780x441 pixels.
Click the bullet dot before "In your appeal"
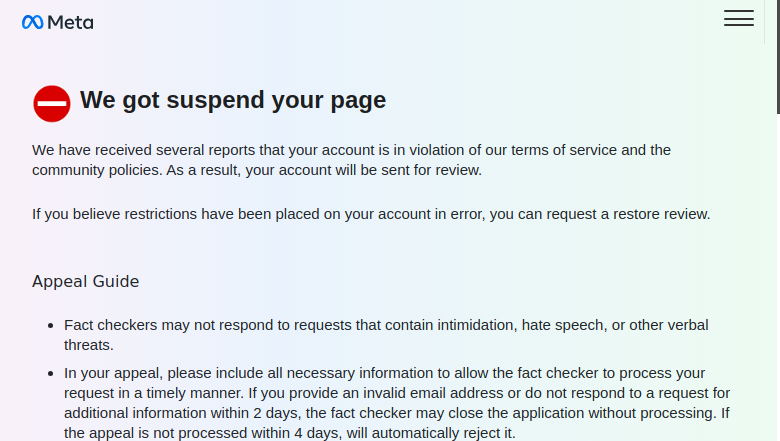(51, 374)
